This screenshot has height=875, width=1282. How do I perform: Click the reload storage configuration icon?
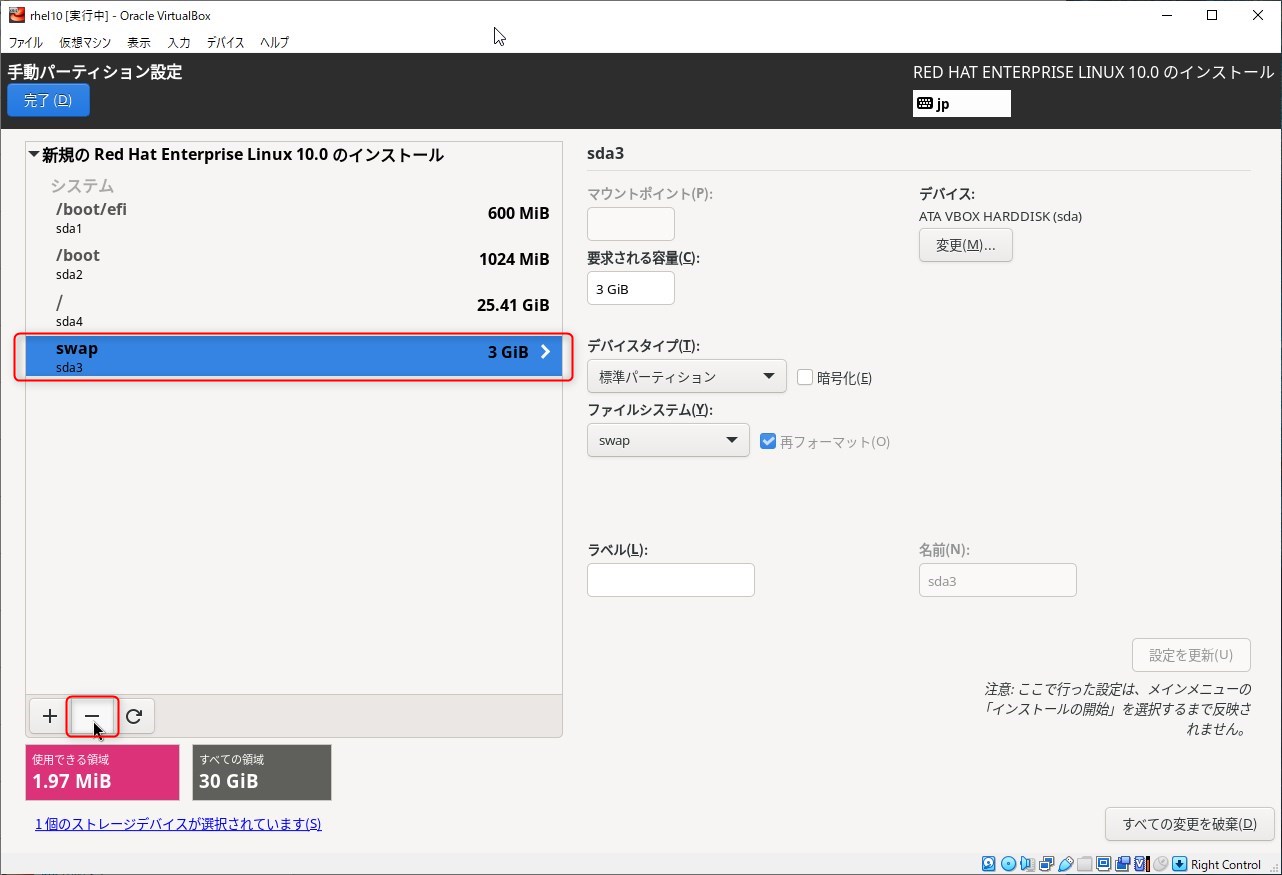(134, 716)
